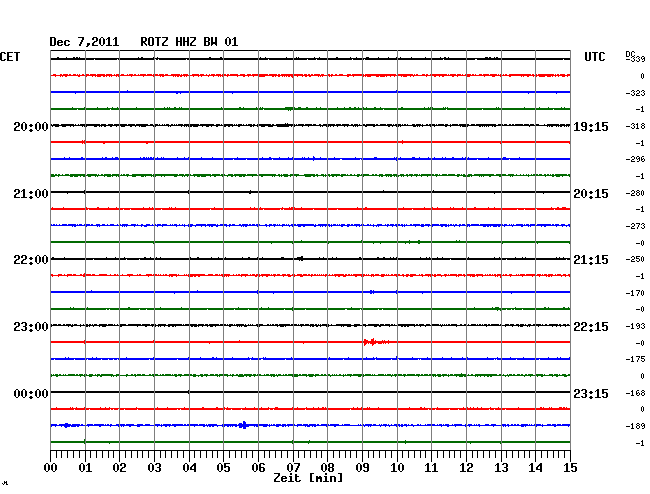The height and width of the screenshot is (494, 650).
Task: Click the UTC time label '19:15'
Action: [x=591, y=127]
